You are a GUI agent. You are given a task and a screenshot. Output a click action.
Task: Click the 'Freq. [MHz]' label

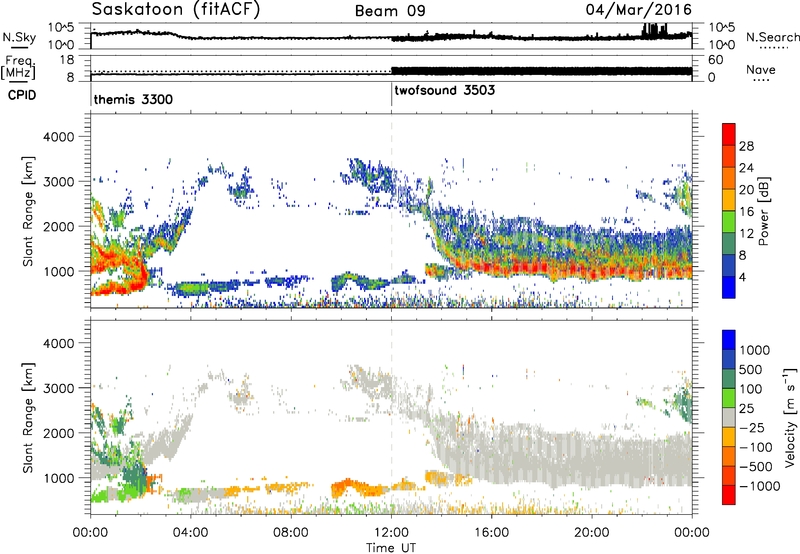point(18,68)
